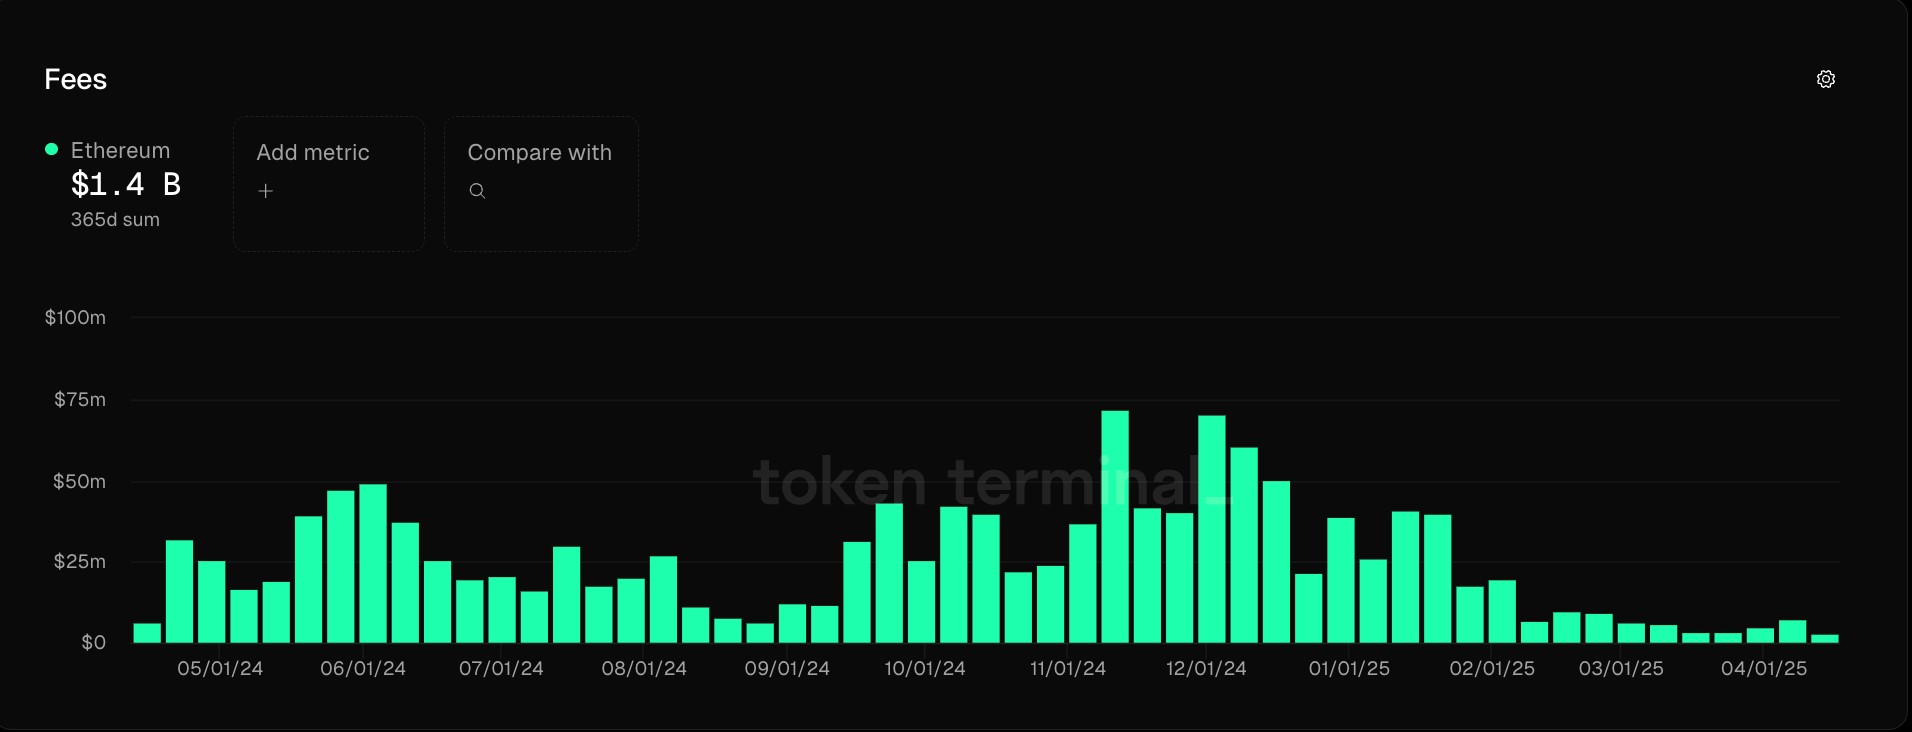The image size is (1912, 732).
Task: Click the 365d sum period label
Action: (x=115, y=219)
